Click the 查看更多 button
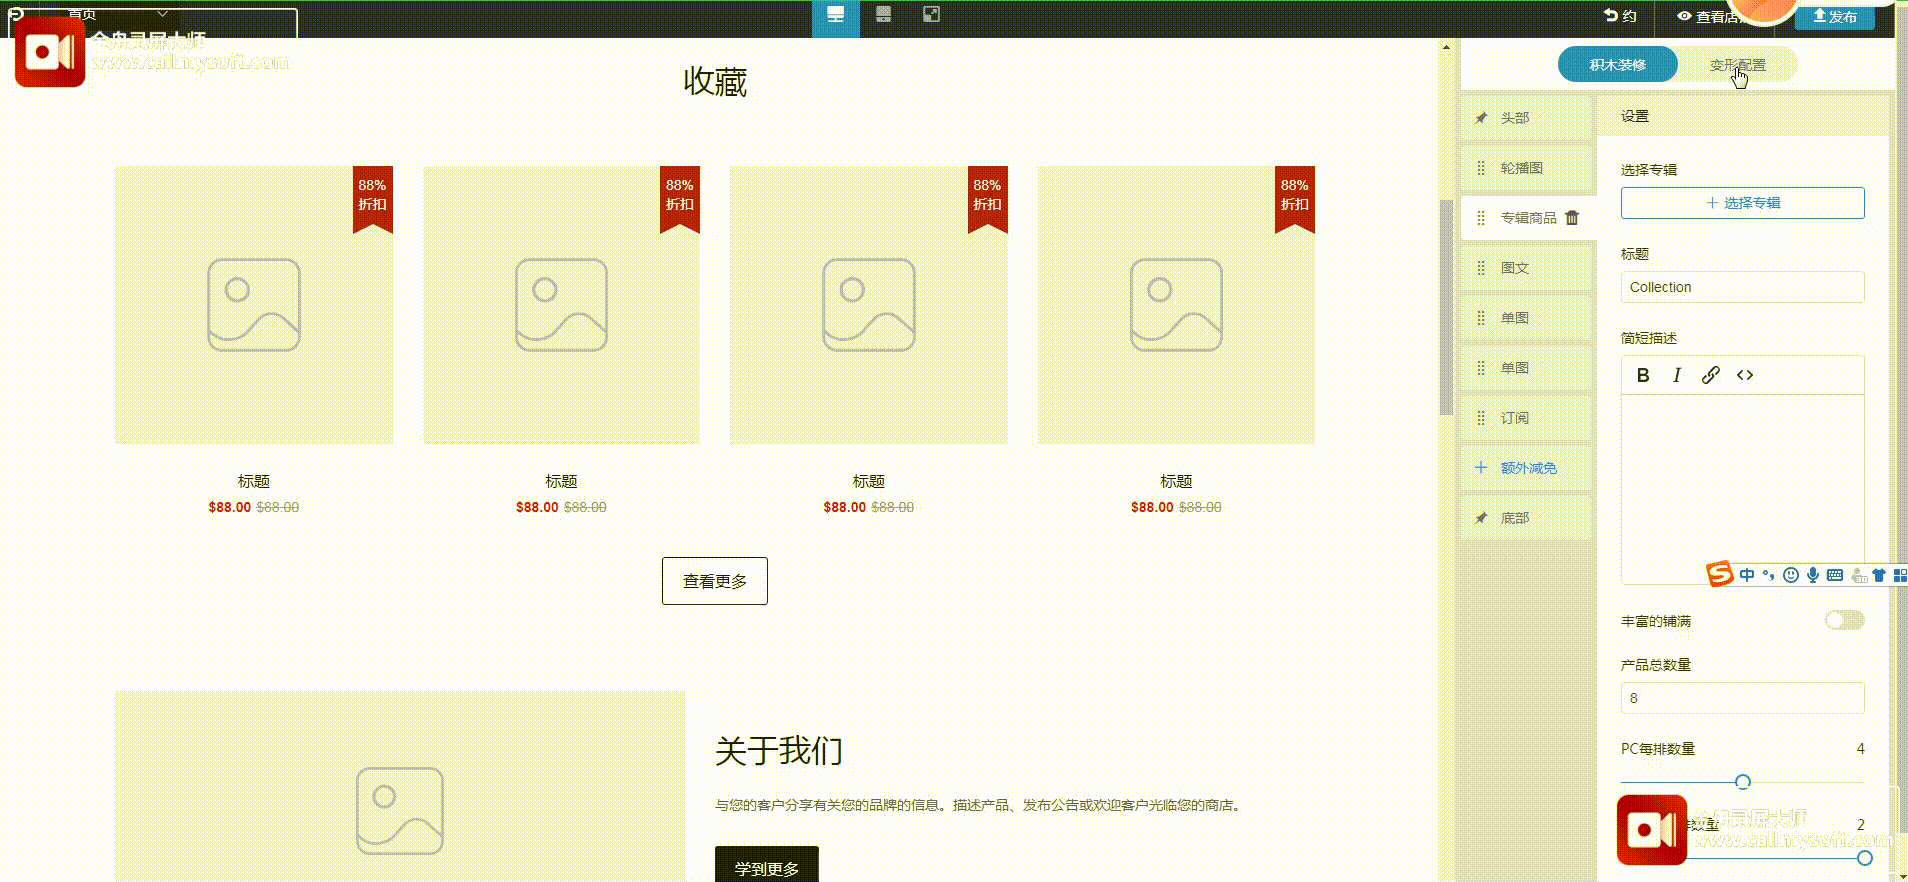The width and height of the screenshot is (1908, 882). (715, 581)
